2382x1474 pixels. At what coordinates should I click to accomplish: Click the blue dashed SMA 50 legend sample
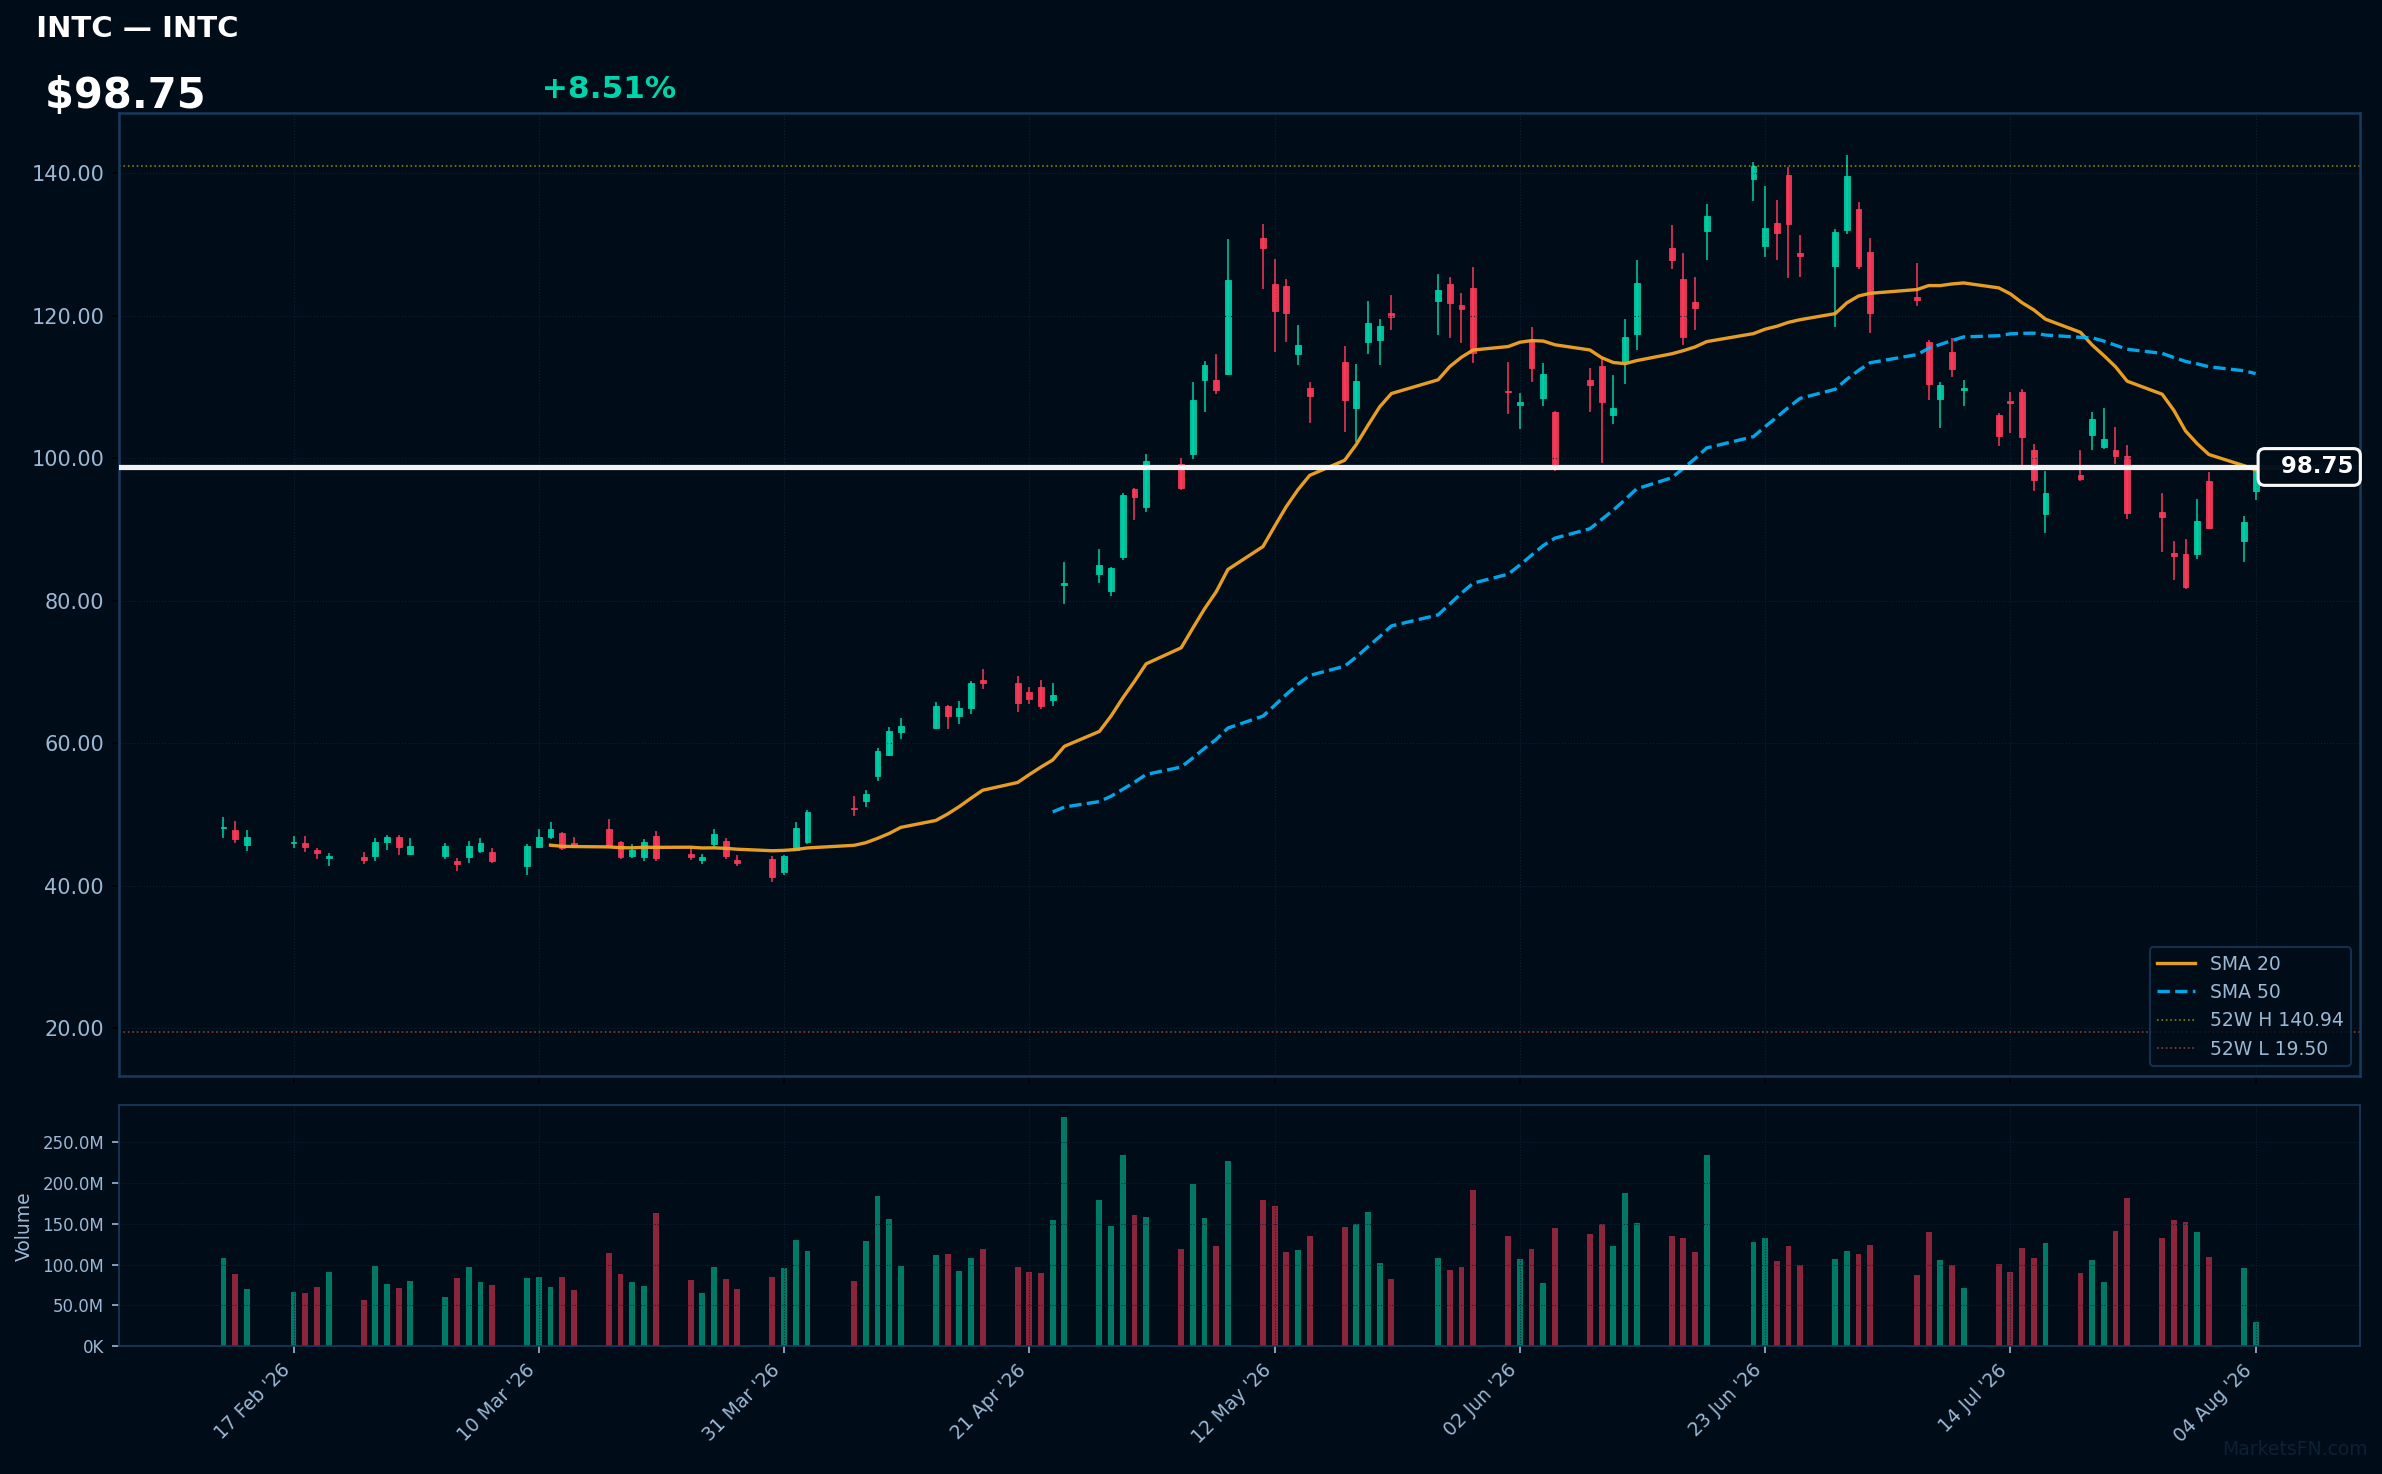(x=2176, y=991)
